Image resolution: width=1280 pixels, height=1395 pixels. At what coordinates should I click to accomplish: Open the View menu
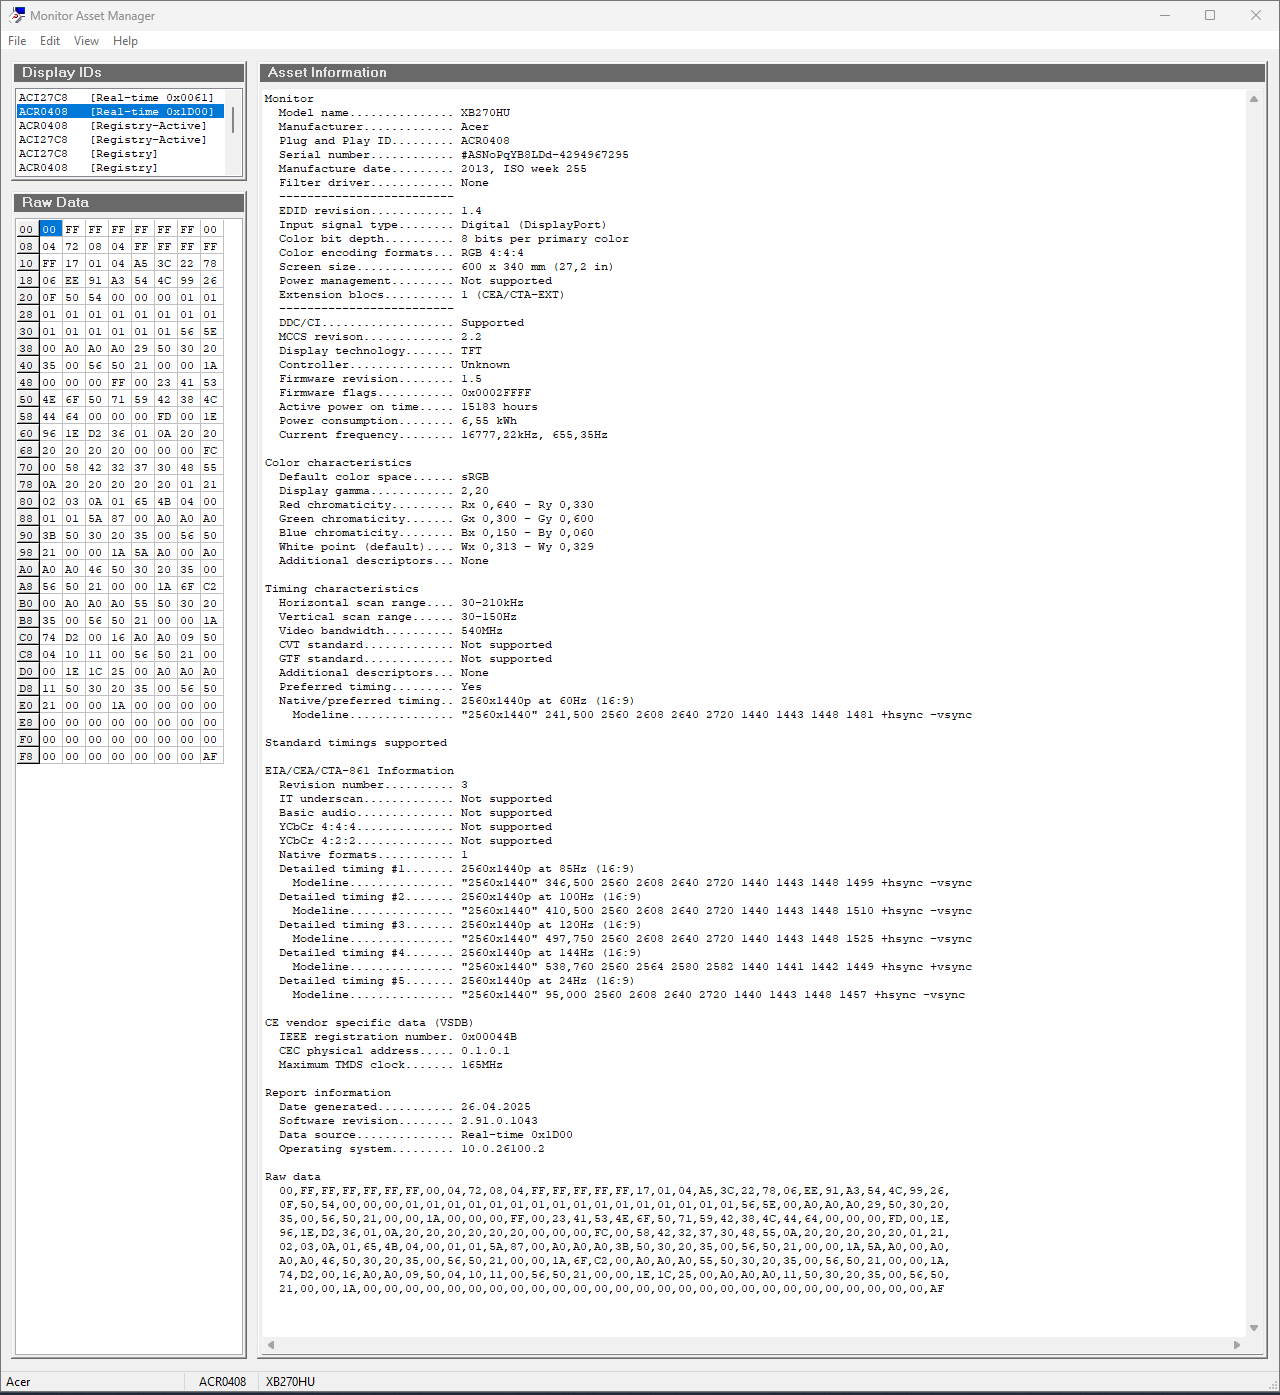86,41
